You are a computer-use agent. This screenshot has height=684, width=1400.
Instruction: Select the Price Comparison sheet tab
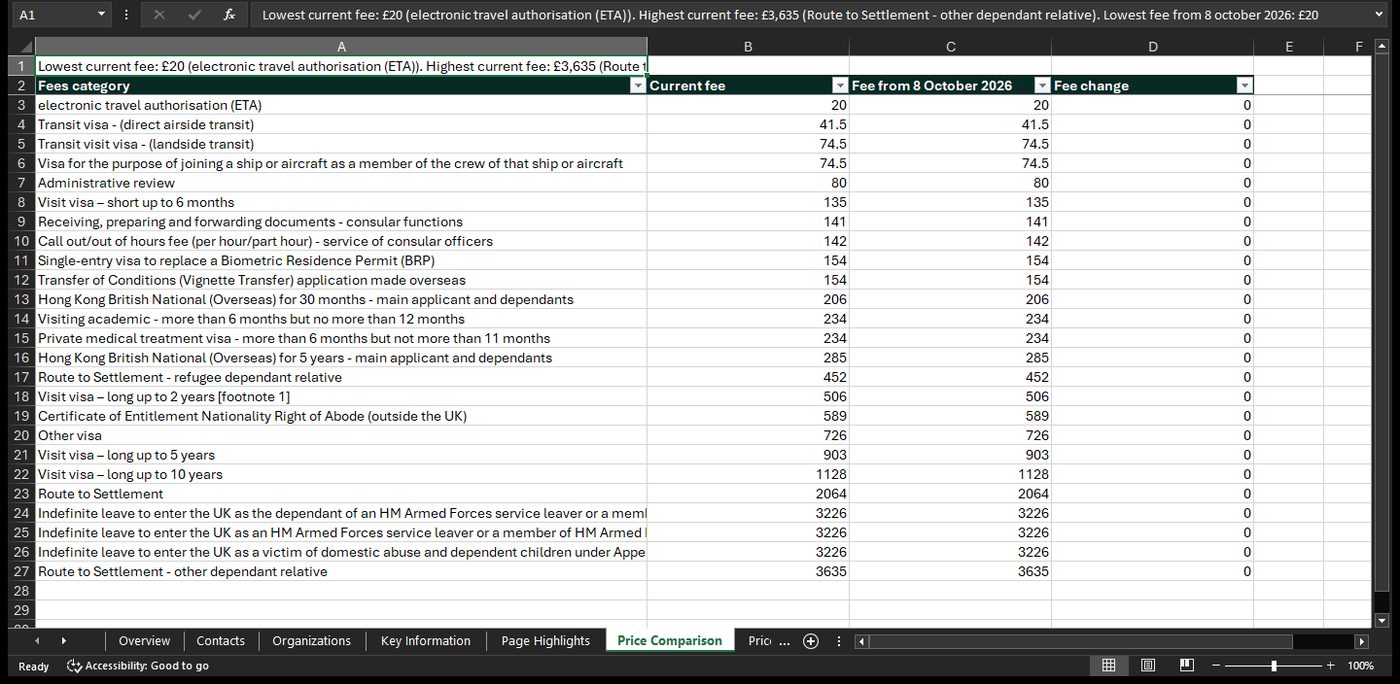click(x=669, y=641)
